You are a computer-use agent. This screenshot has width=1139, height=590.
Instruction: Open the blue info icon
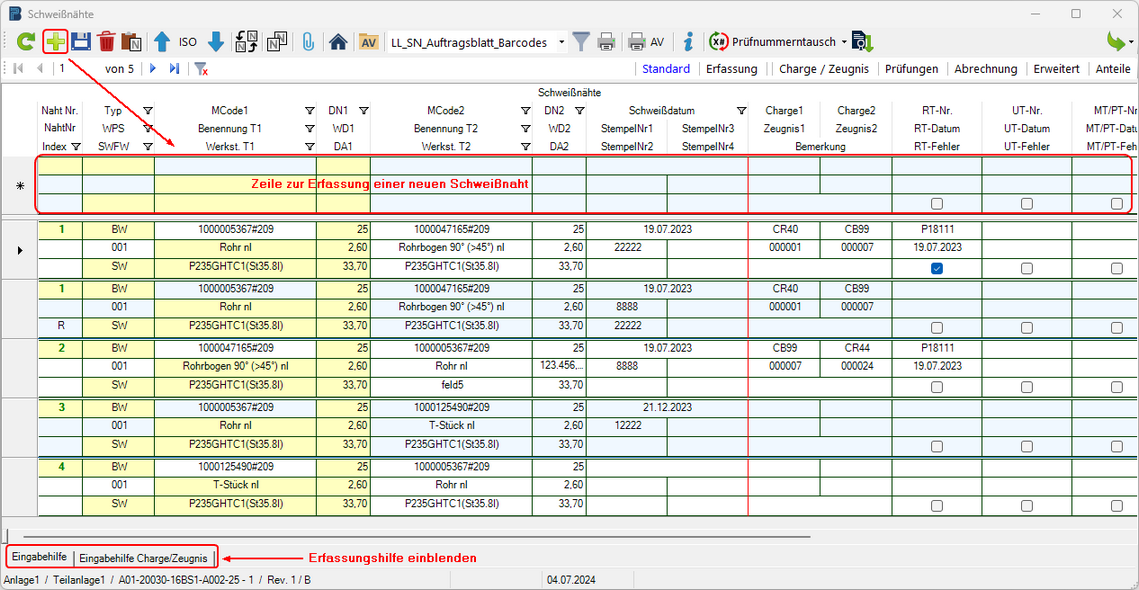(688, 42)
